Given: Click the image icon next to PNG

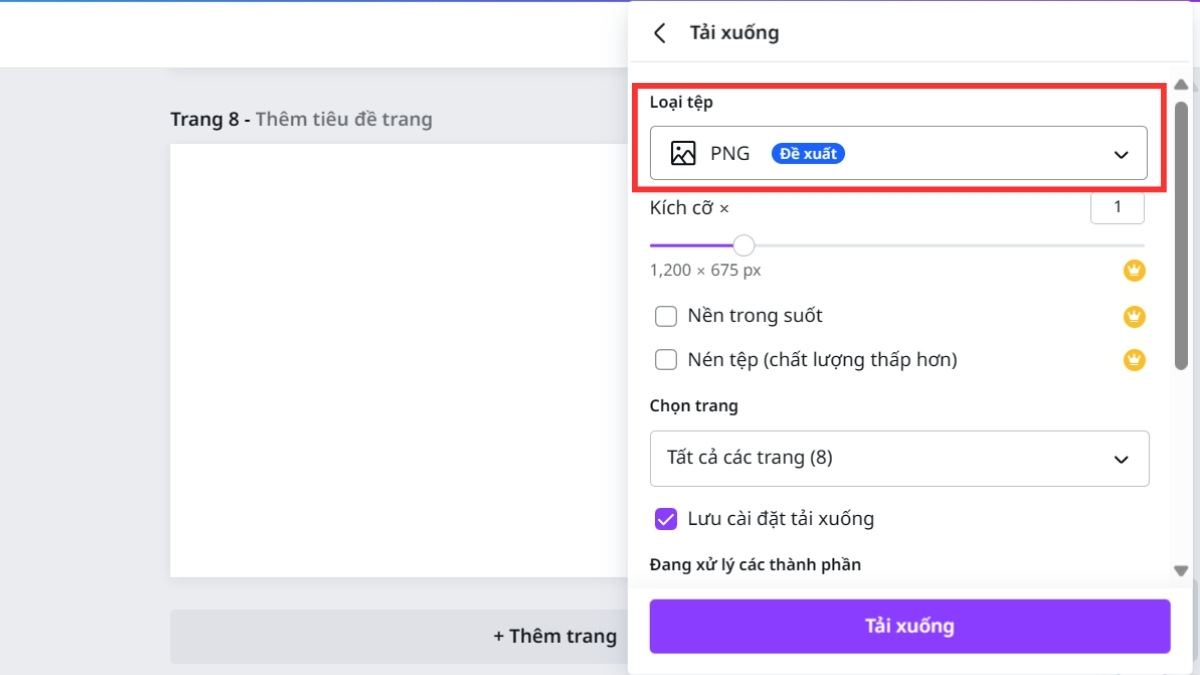Looking at the screenshot, I should [683, 153].
